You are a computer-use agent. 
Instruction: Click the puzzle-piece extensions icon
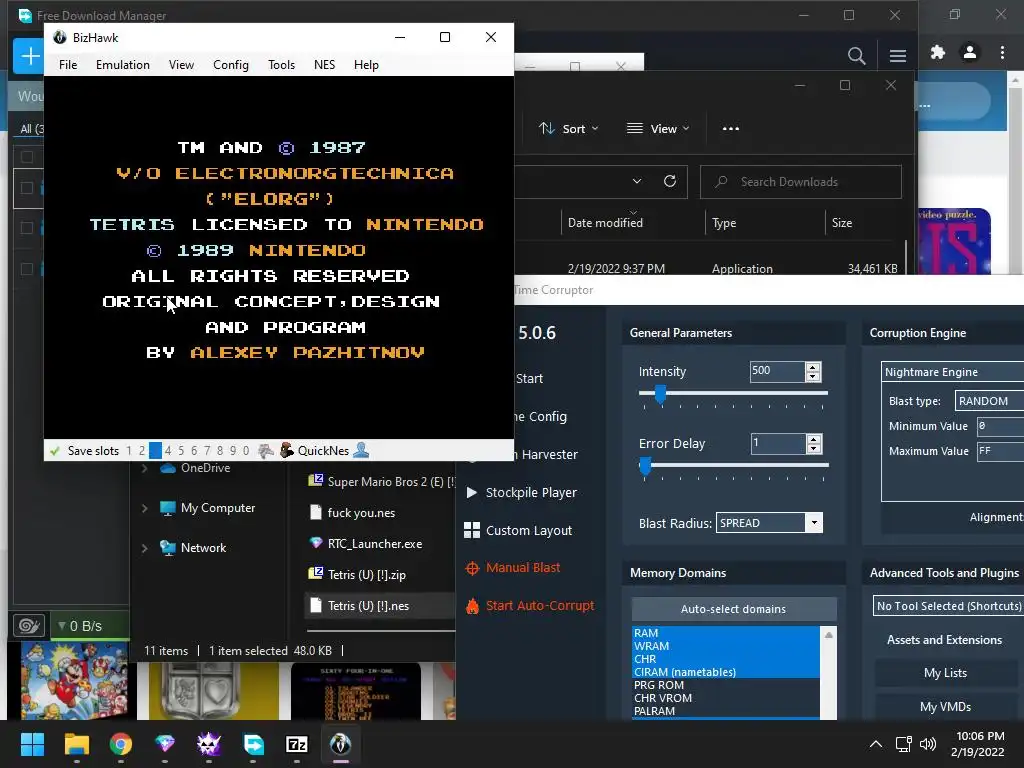(x=938, y=52)
